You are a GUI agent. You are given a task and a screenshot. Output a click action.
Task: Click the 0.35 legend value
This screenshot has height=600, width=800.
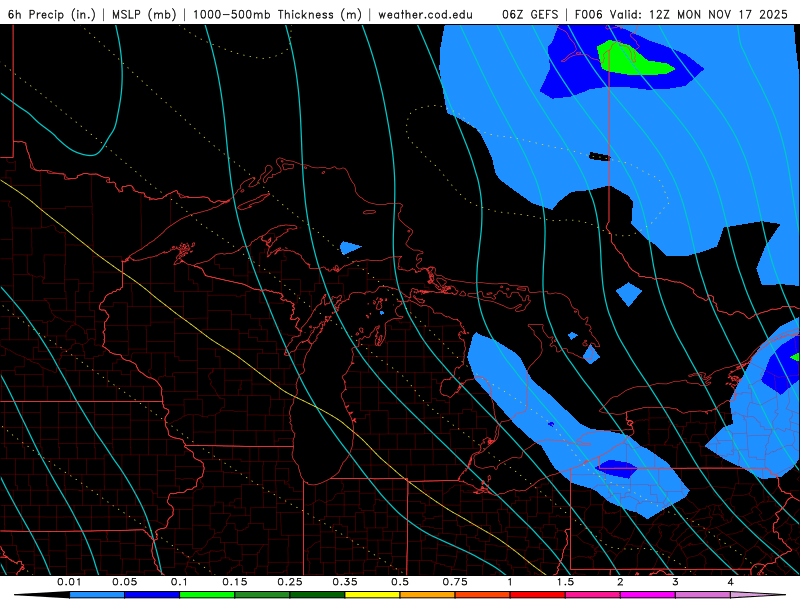tap(345, 582)
